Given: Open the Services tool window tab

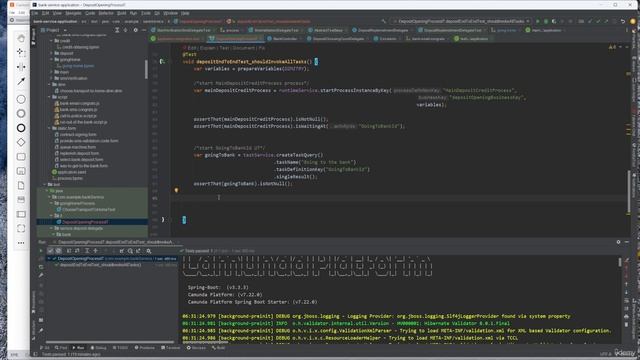Looking at the screenshot, I should (196, 348).
